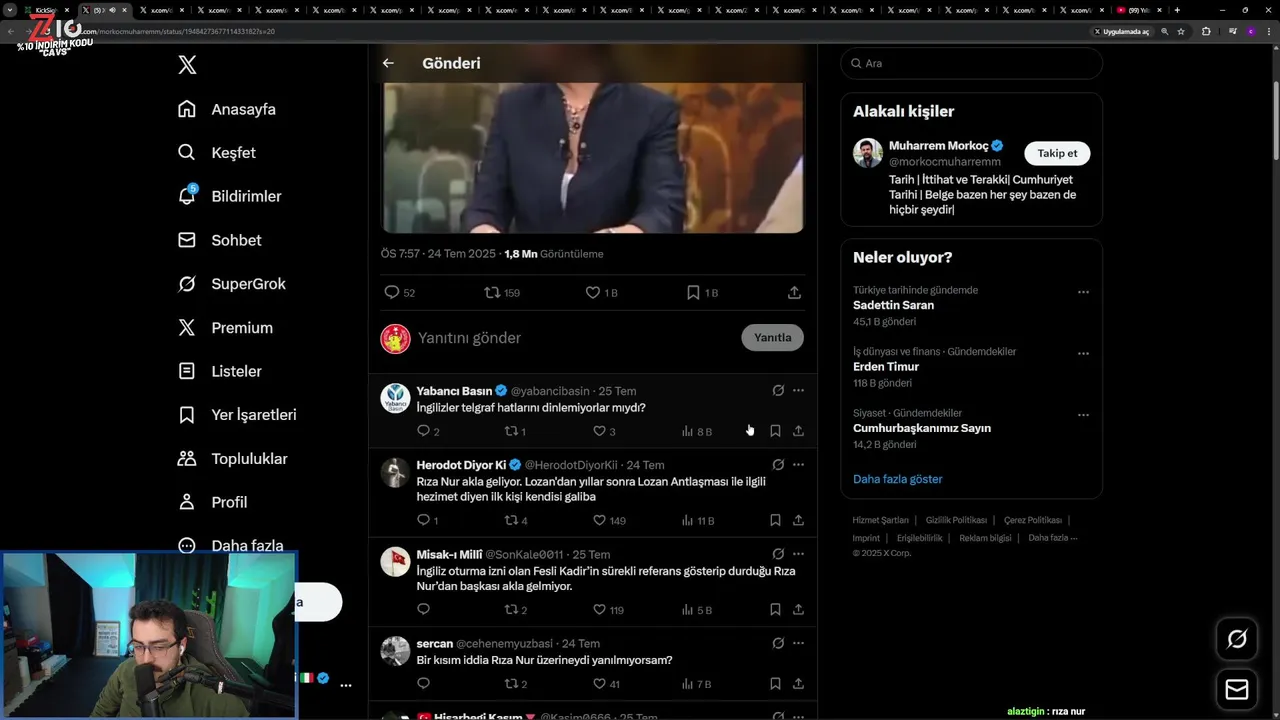Bookmark the main post showing 1 B bookmarks
The height and width of the screenshot is (720, 1280).
(702, 293)
